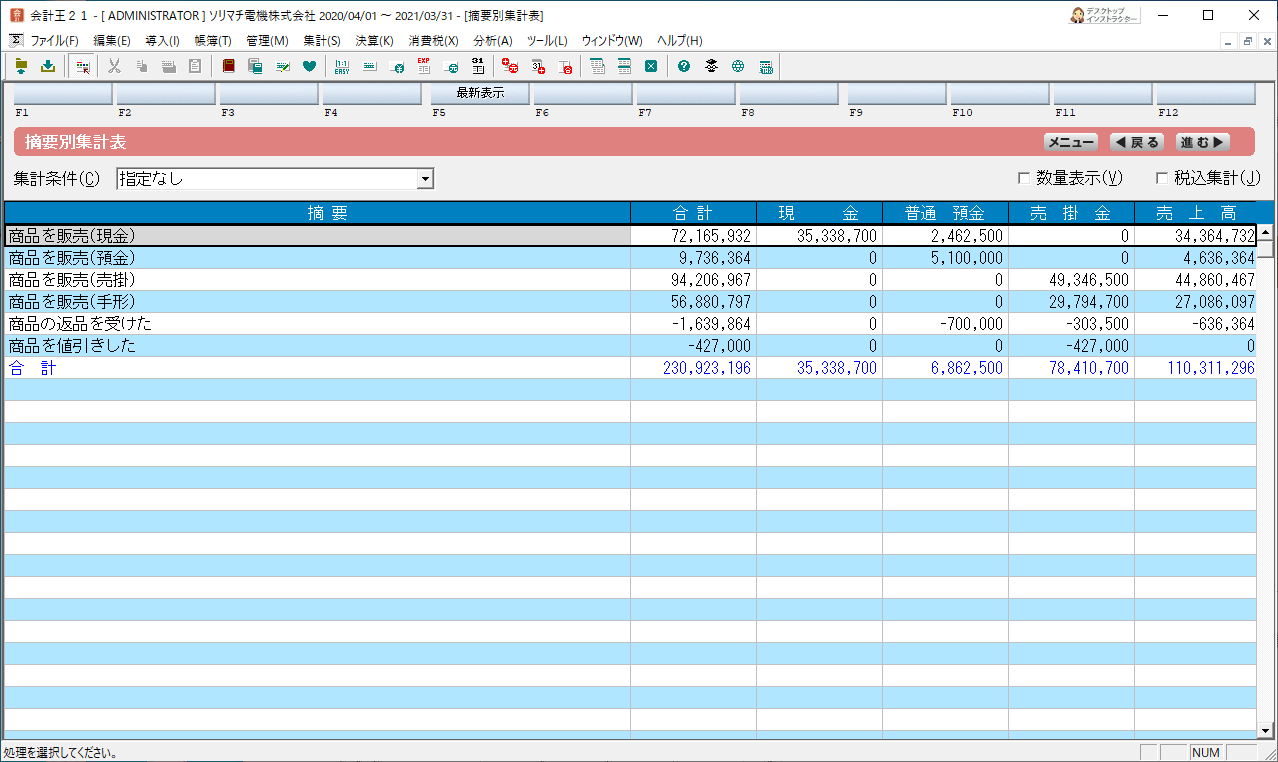Image resolution: width=1278 pixels, height=762 pixels.
Task: Click the 1:1 EASY toolbar icon
Action: click(x=342, y=67)
